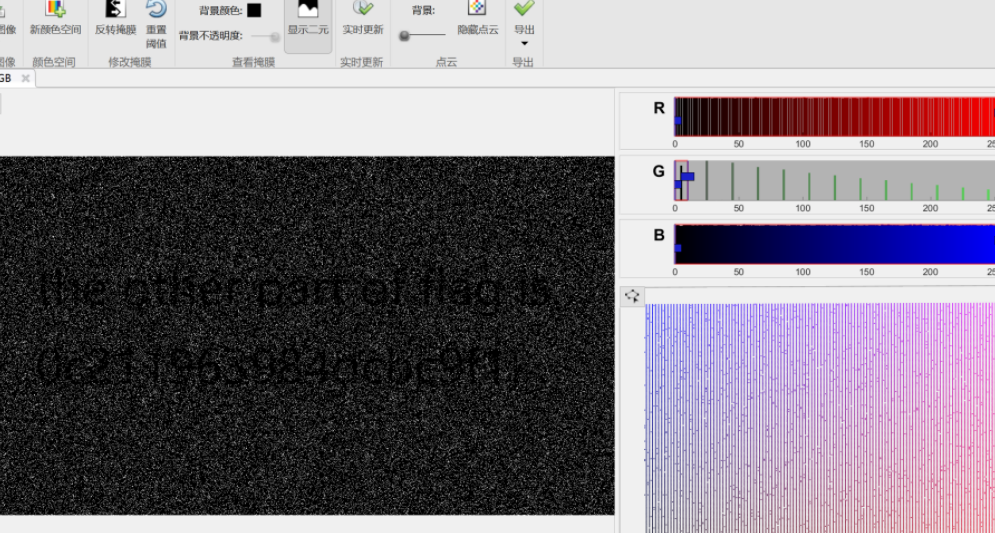Open the Export (导出) dropdown arrow
The height and width of the screenshot is (533, 995).
click(x=524, y=43)
